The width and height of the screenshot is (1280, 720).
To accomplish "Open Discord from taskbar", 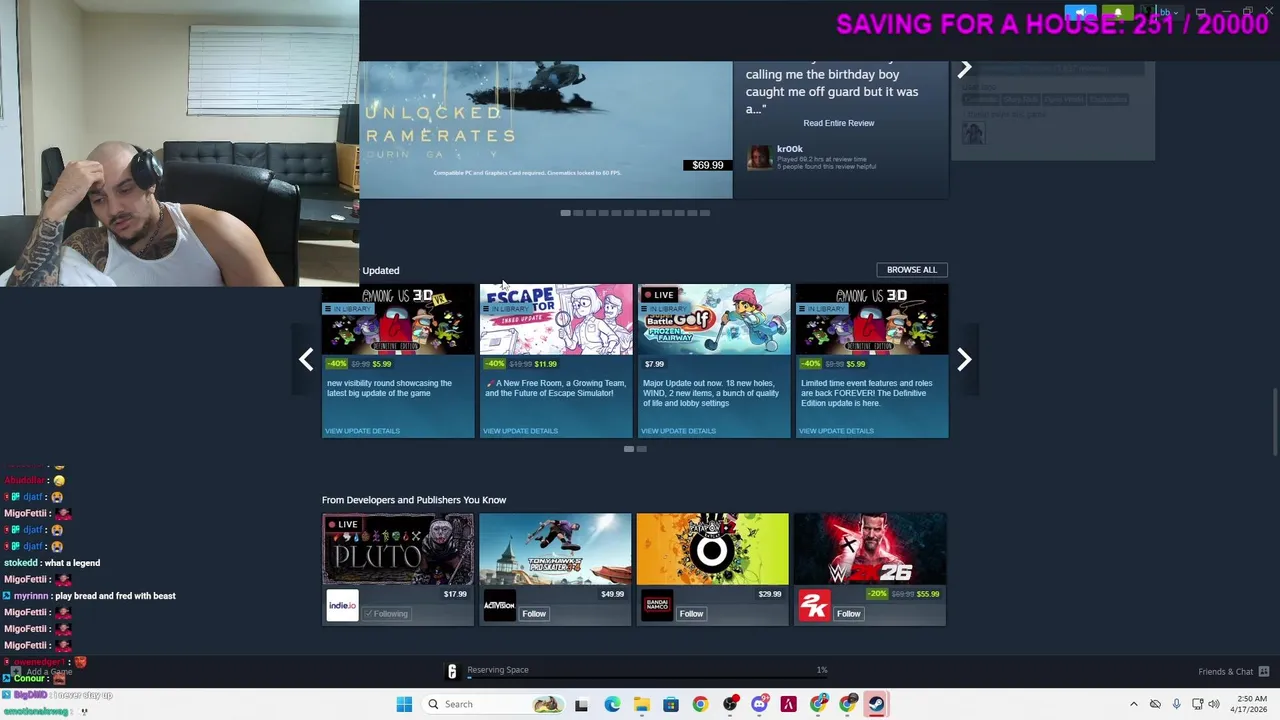I will click(x=760, y=704).
